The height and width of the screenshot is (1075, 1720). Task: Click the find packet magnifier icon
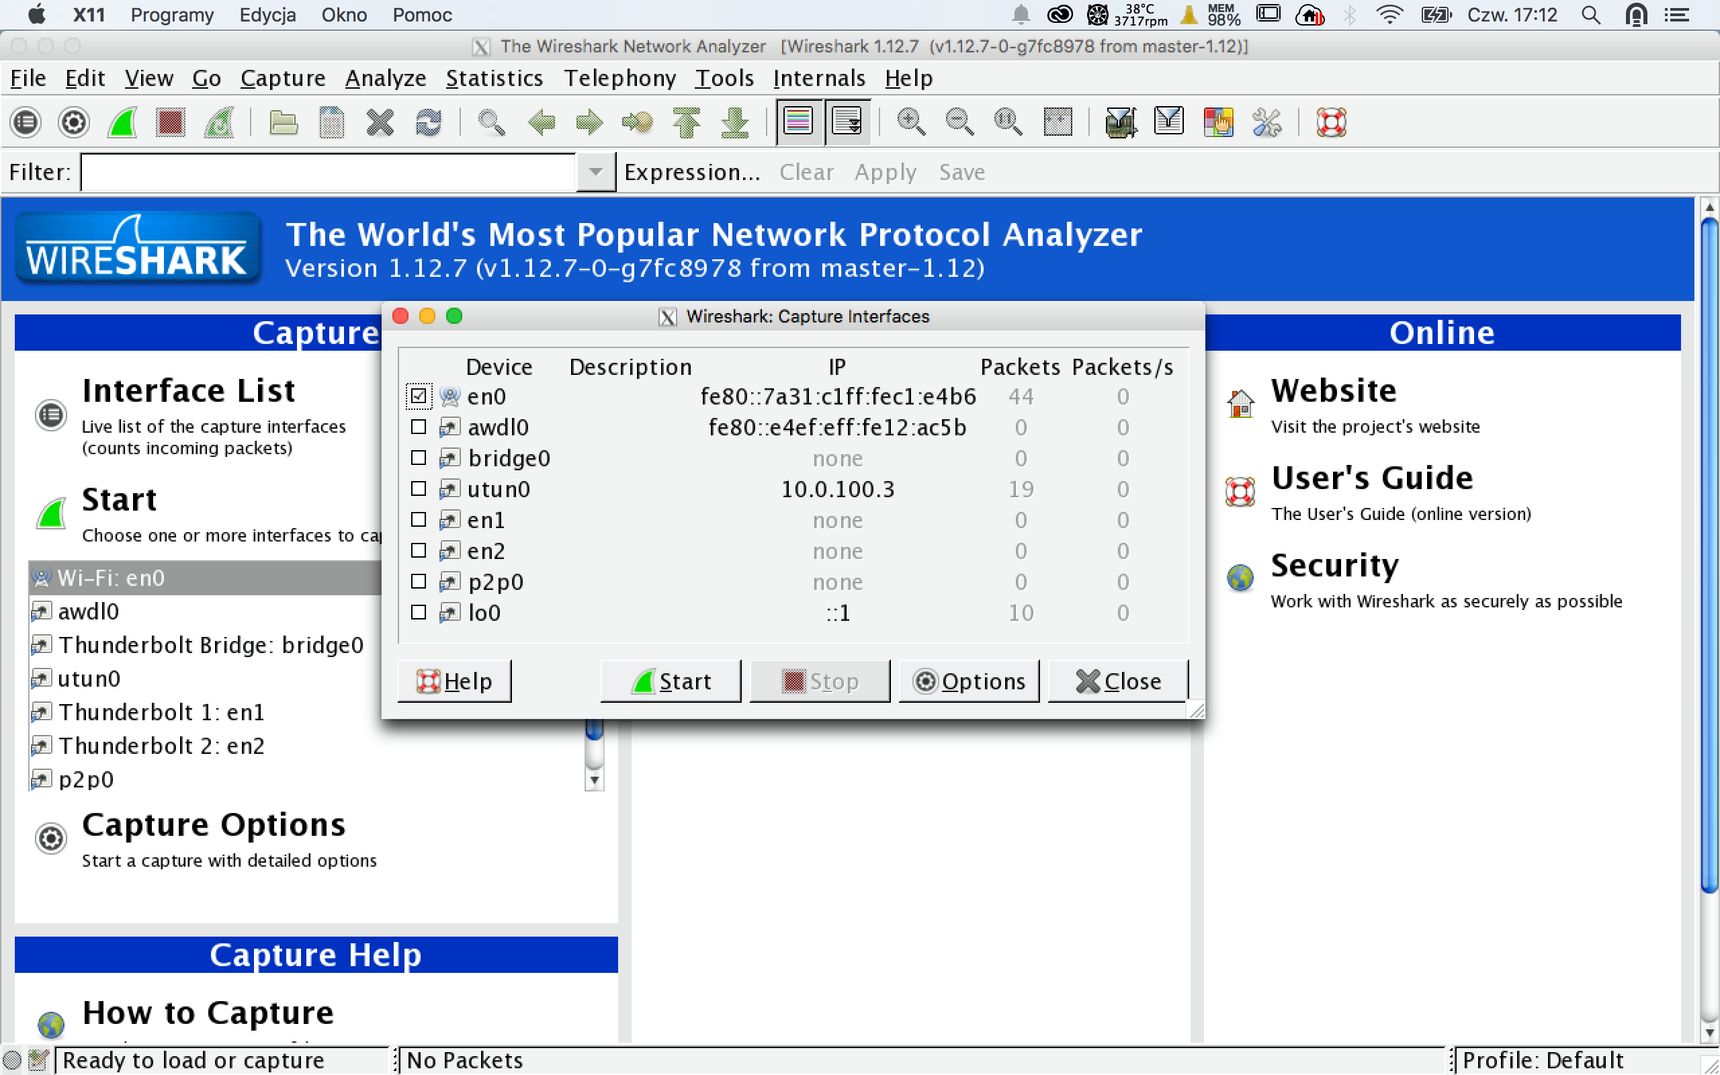(x=491, y=122)
